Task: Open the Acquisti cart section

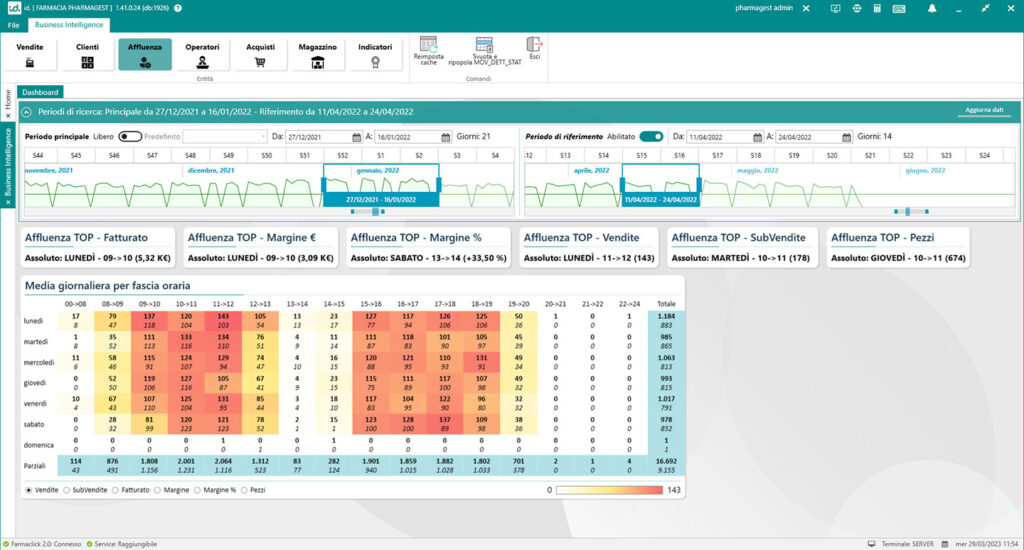Action: [260, 55]
